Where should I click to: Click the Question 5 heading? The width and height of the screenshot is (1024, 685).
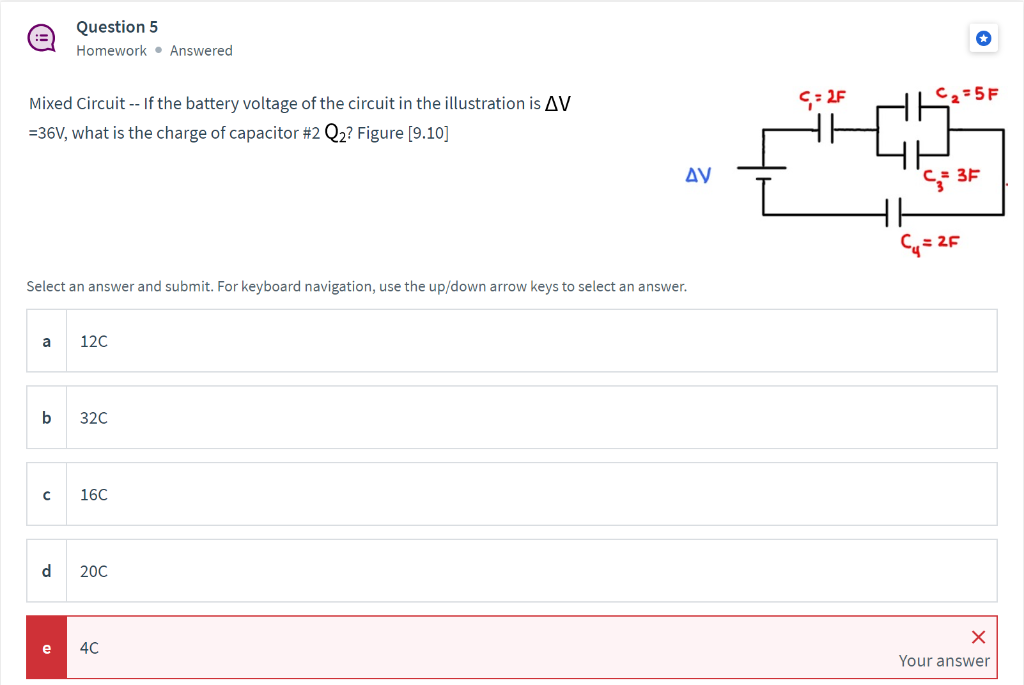tap(117, 27)
